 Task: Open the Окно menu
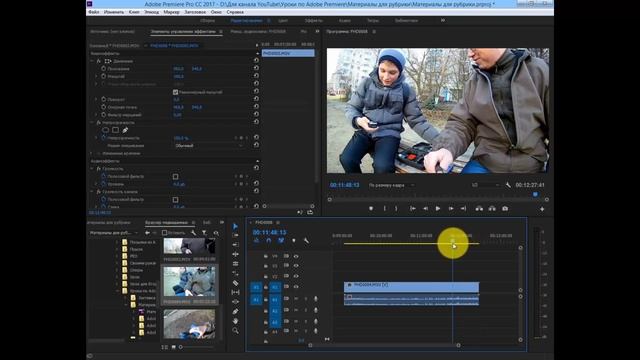tap(216, 12)
